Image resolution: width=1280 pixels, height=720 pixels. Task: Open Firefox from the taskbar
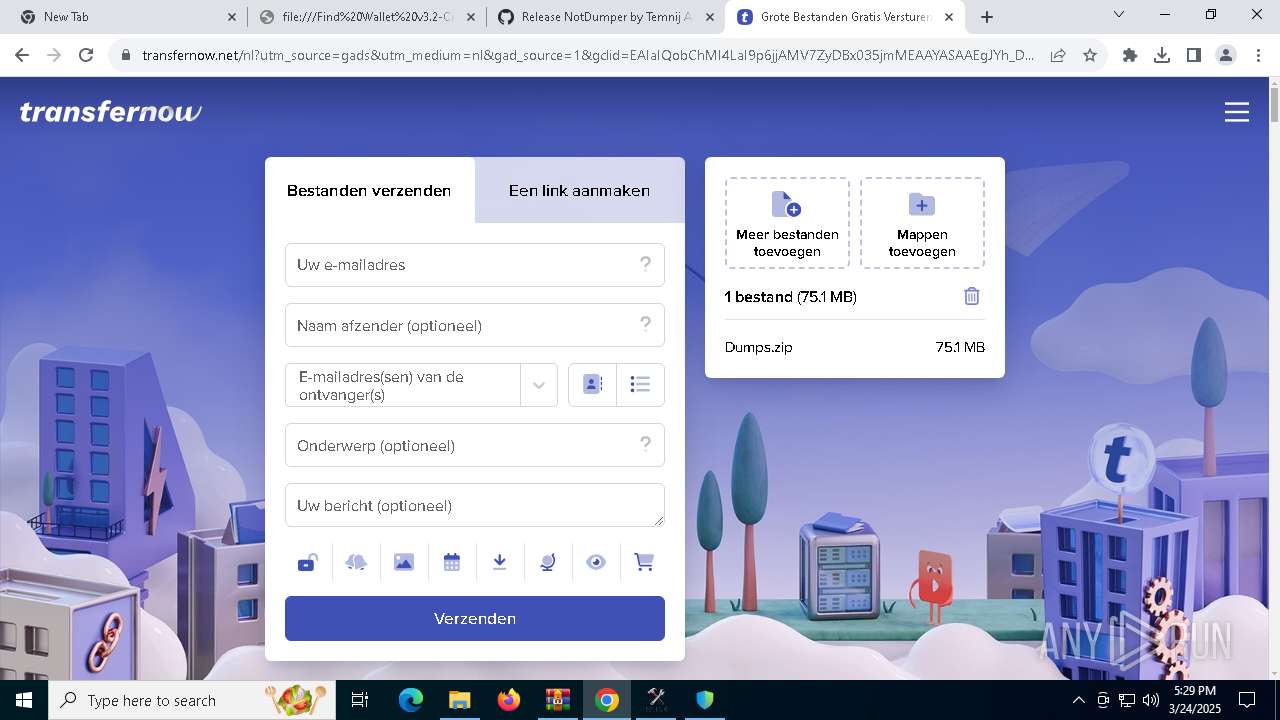point(508,700)
